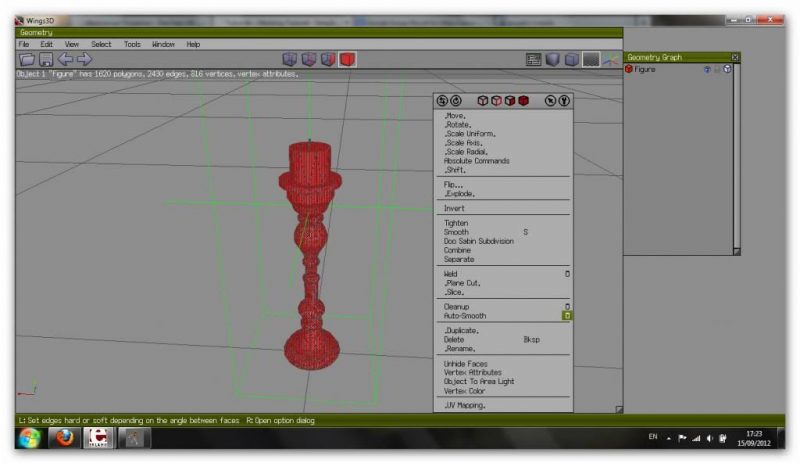Switch to edge selection mode cube
The width and height of the screenshot is (800, 463).
(309, 60)
